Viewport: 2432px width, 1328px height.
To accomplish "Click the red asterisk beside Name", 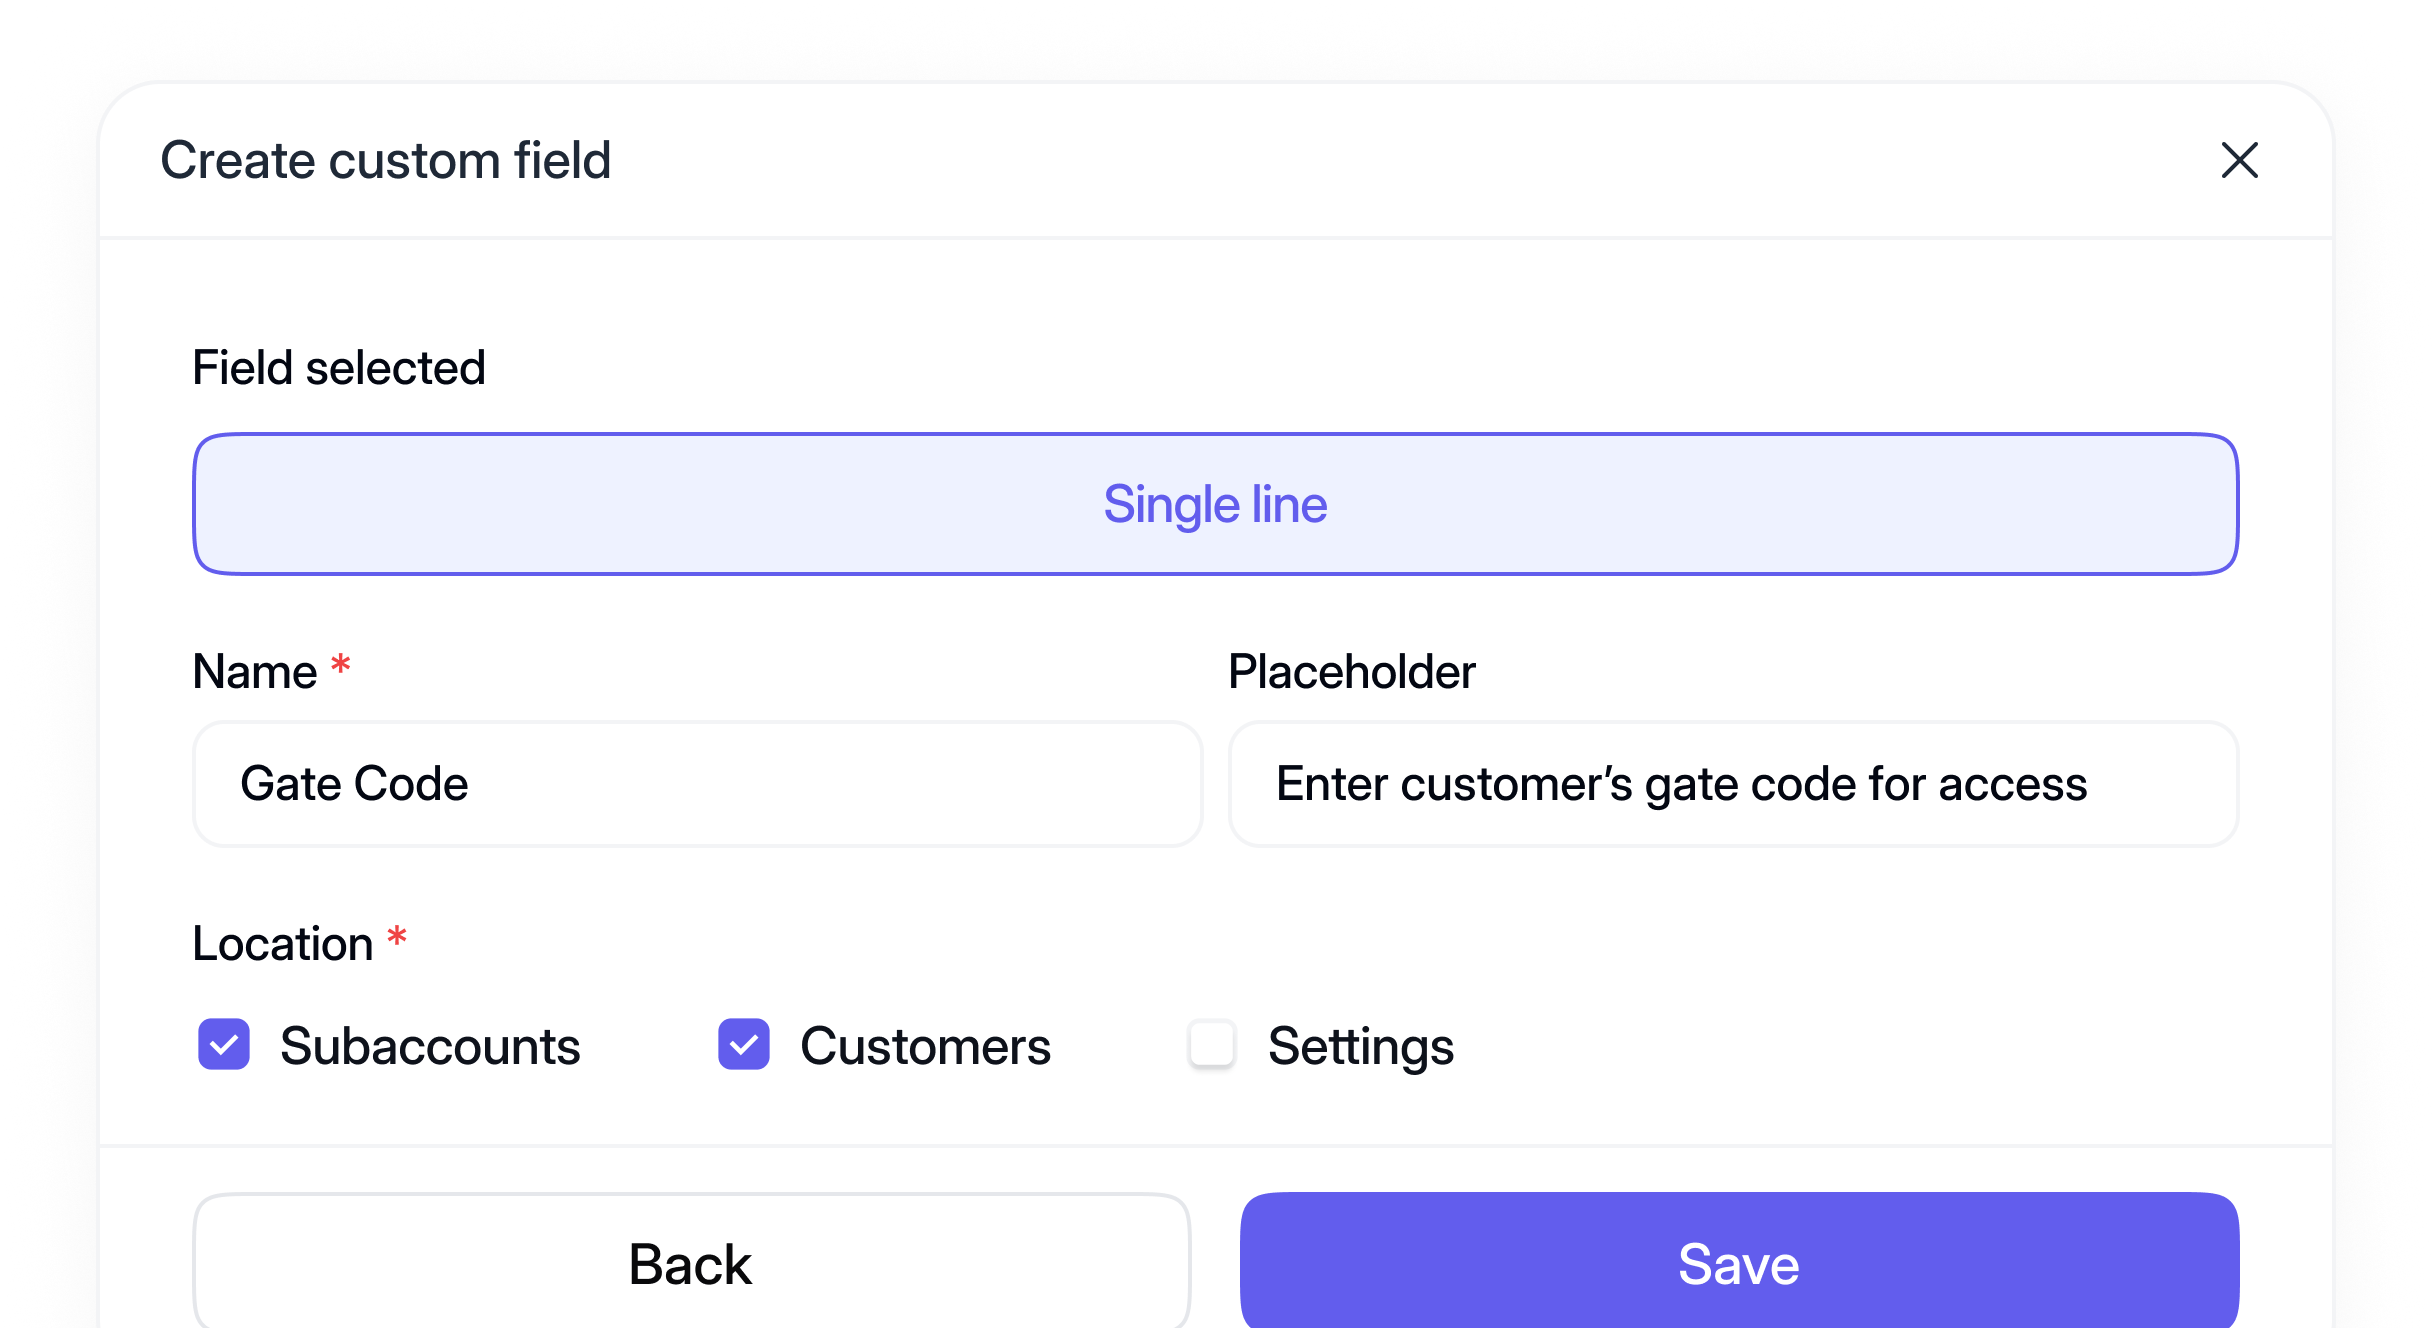I will tap(341, 664).
